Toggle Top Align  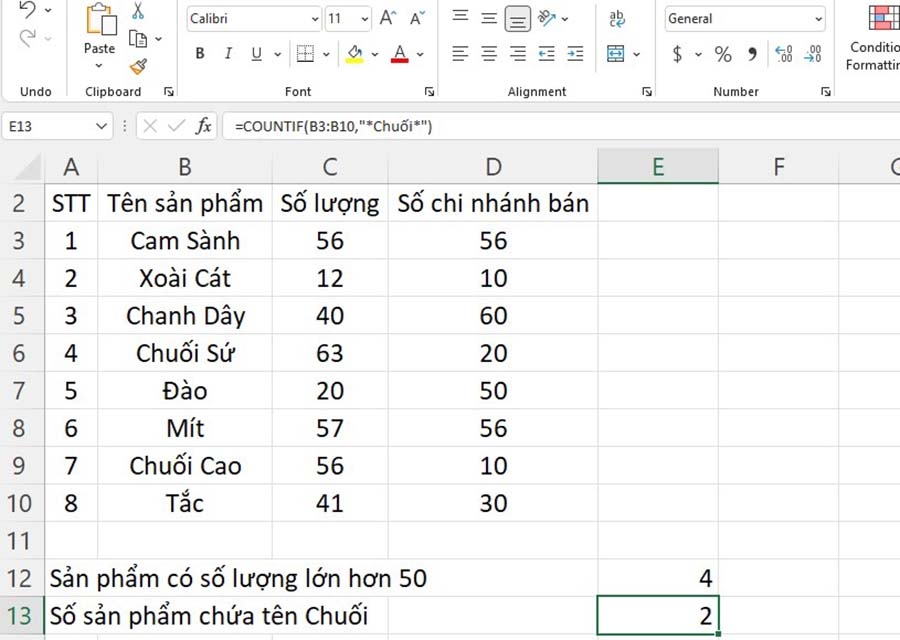[x=460, y=15]
